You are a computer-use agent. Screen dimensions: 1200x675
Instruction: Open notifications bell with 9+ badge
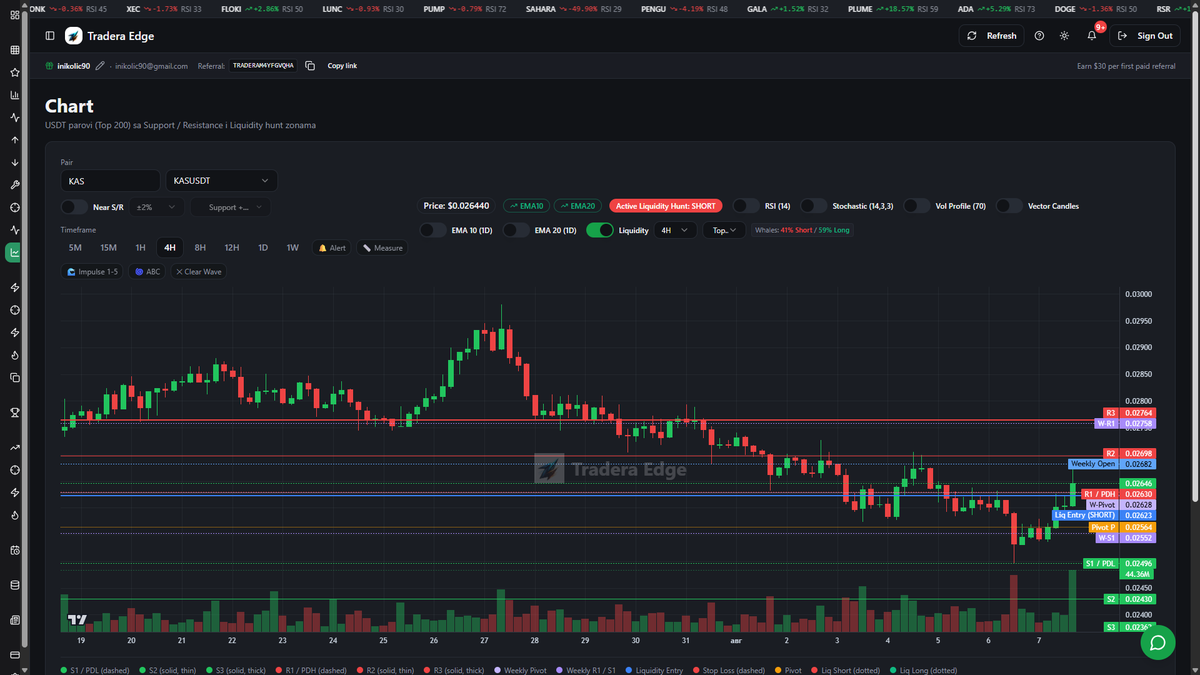pos(1092,36)
